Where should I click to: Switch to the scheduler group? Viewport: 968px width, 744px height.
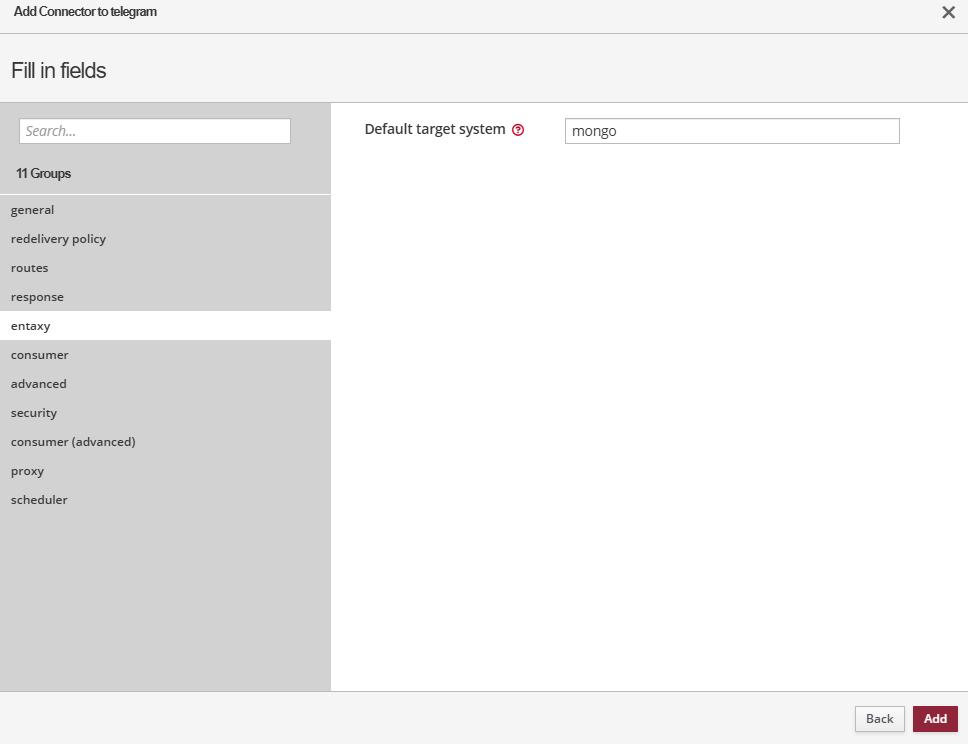[x=39, y=500]
